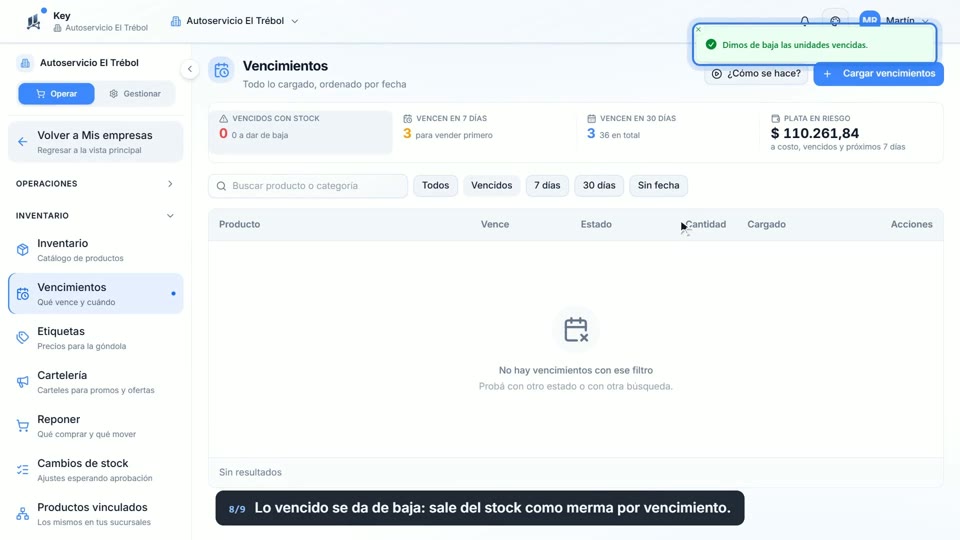This screenshot has height=540, width=960.
Task: Apply the Vencidos filter
Action: (x=492, y=186)
